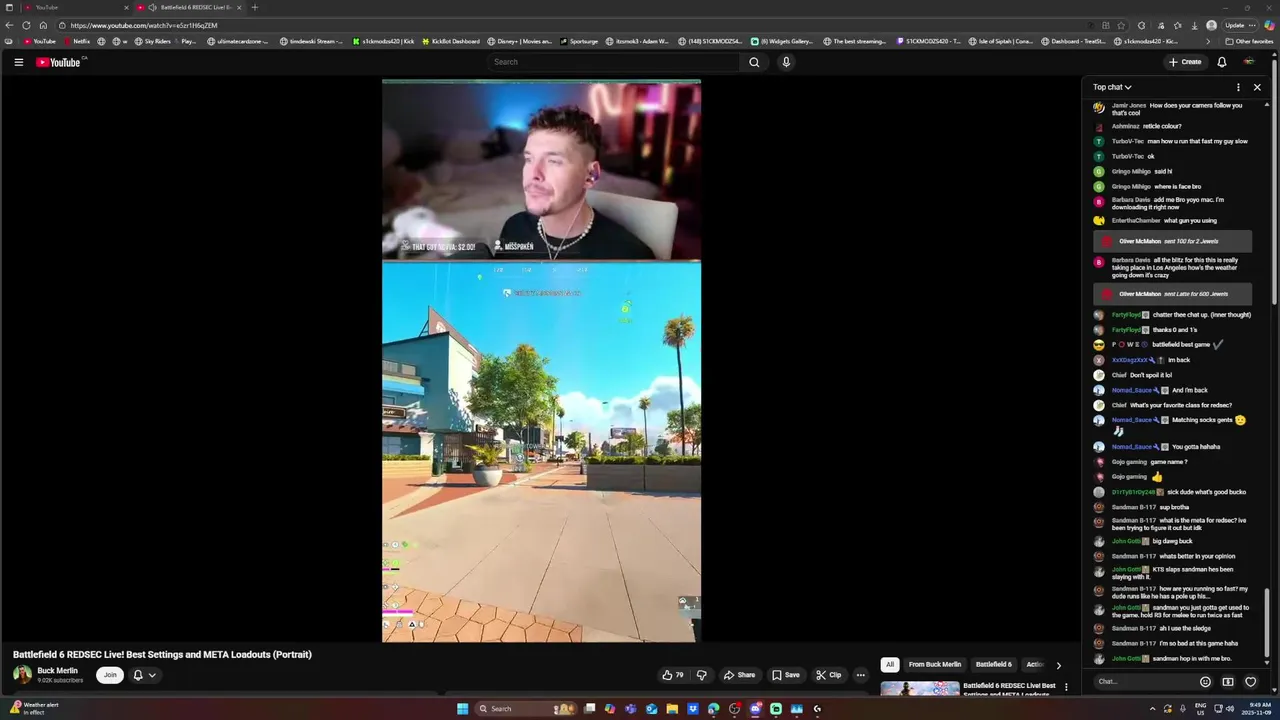The width and height of the screenshot is (1280, 720).
Task: Open the browser home button
Action: click(43, 25)
